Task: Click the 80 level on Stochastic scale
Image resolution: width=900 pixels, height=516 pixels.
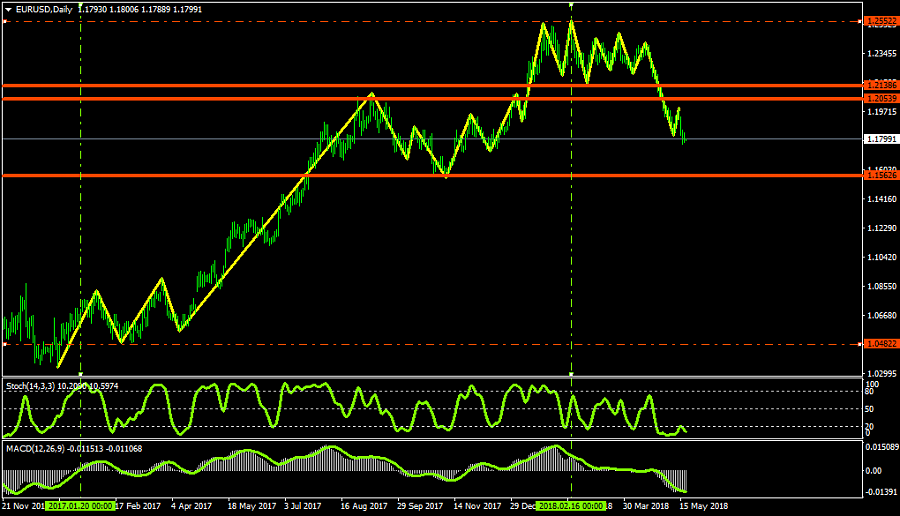Action: coord(870,391)
